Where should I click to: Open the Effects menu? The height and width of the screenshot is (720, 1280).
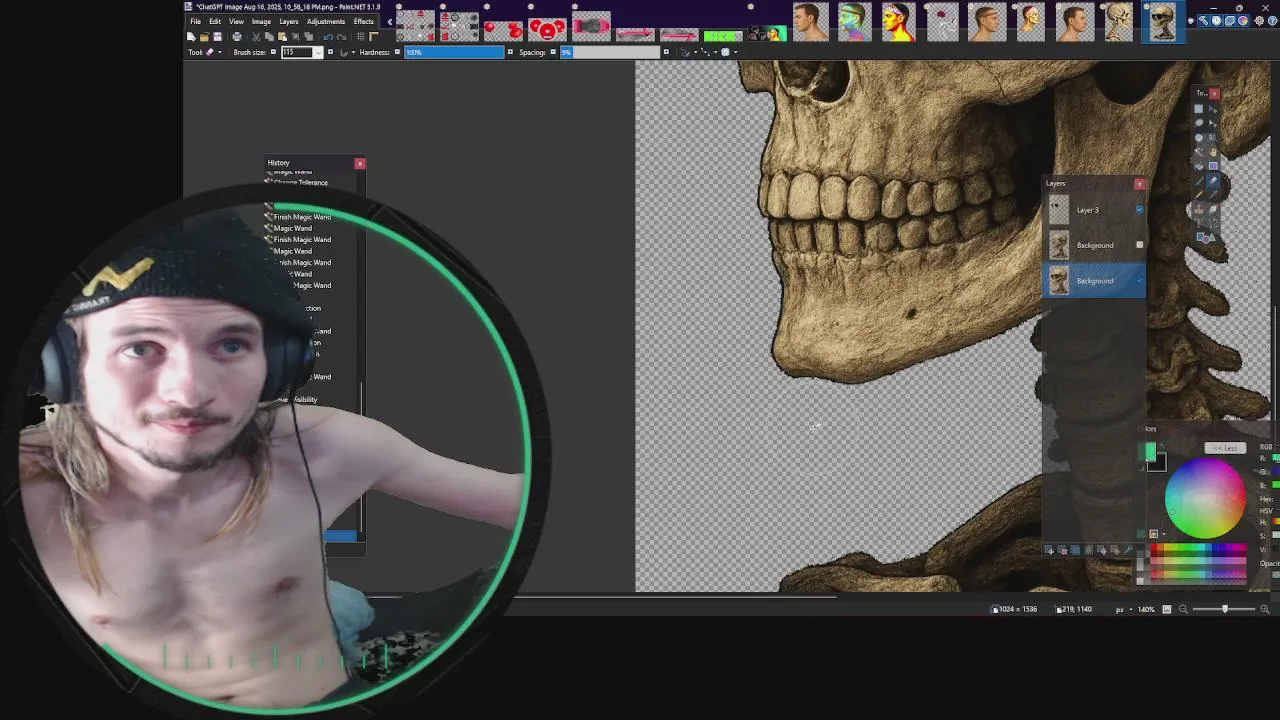(x=364, y=21)
